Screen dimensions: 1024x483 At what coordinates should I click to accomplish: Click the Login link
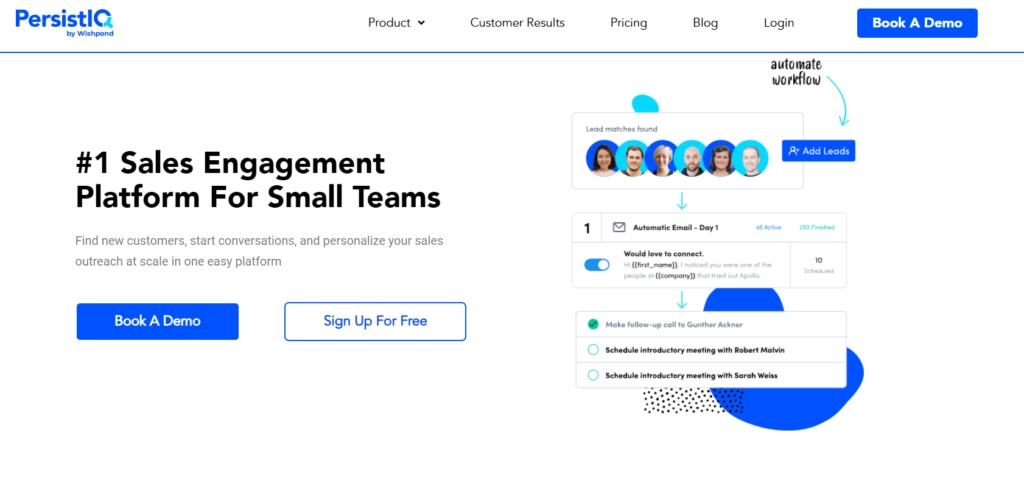tap(779, 23)
